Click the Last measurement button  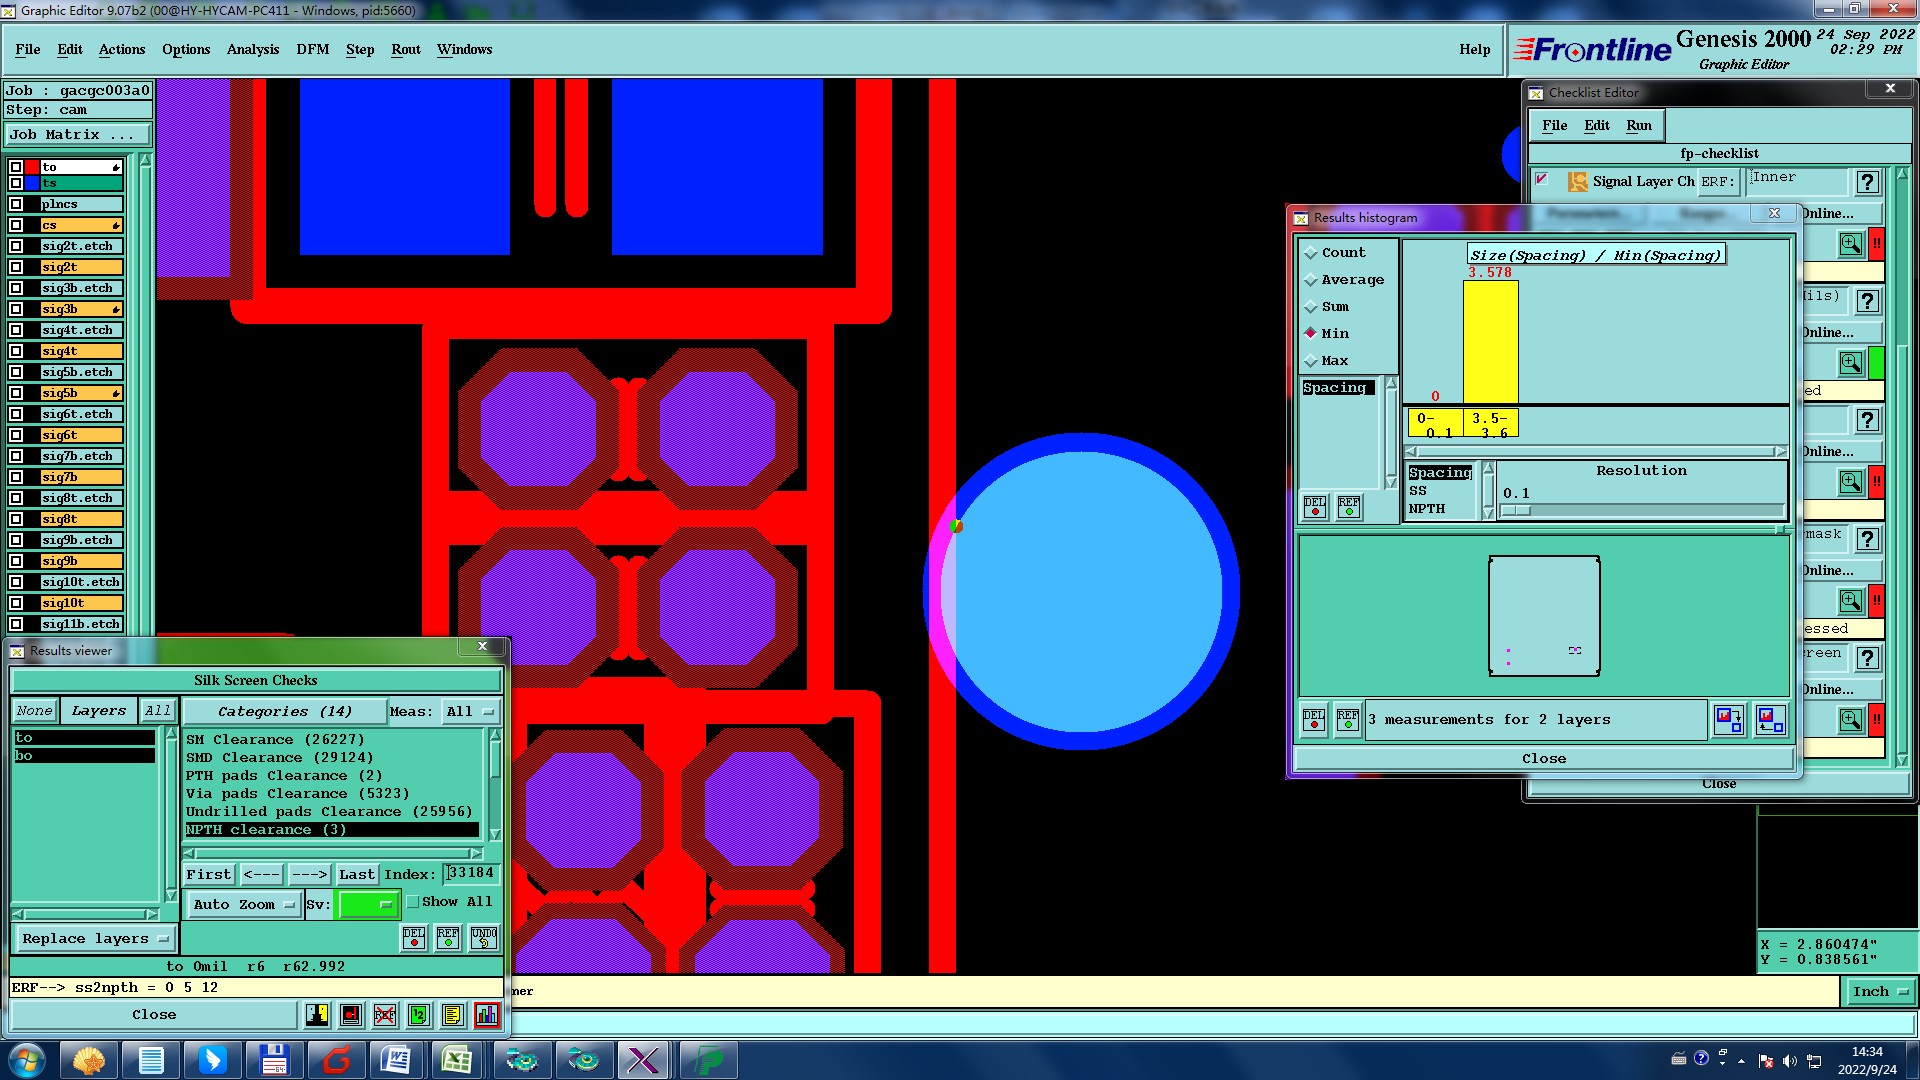(x=356, y=874)
